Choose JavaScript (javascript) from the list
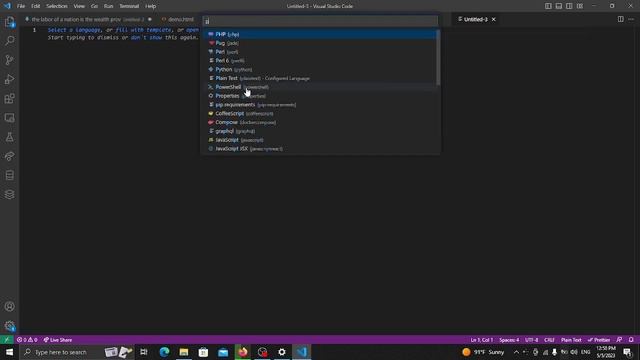This screenshot has width=640, height=360. (x=320, y=140)
